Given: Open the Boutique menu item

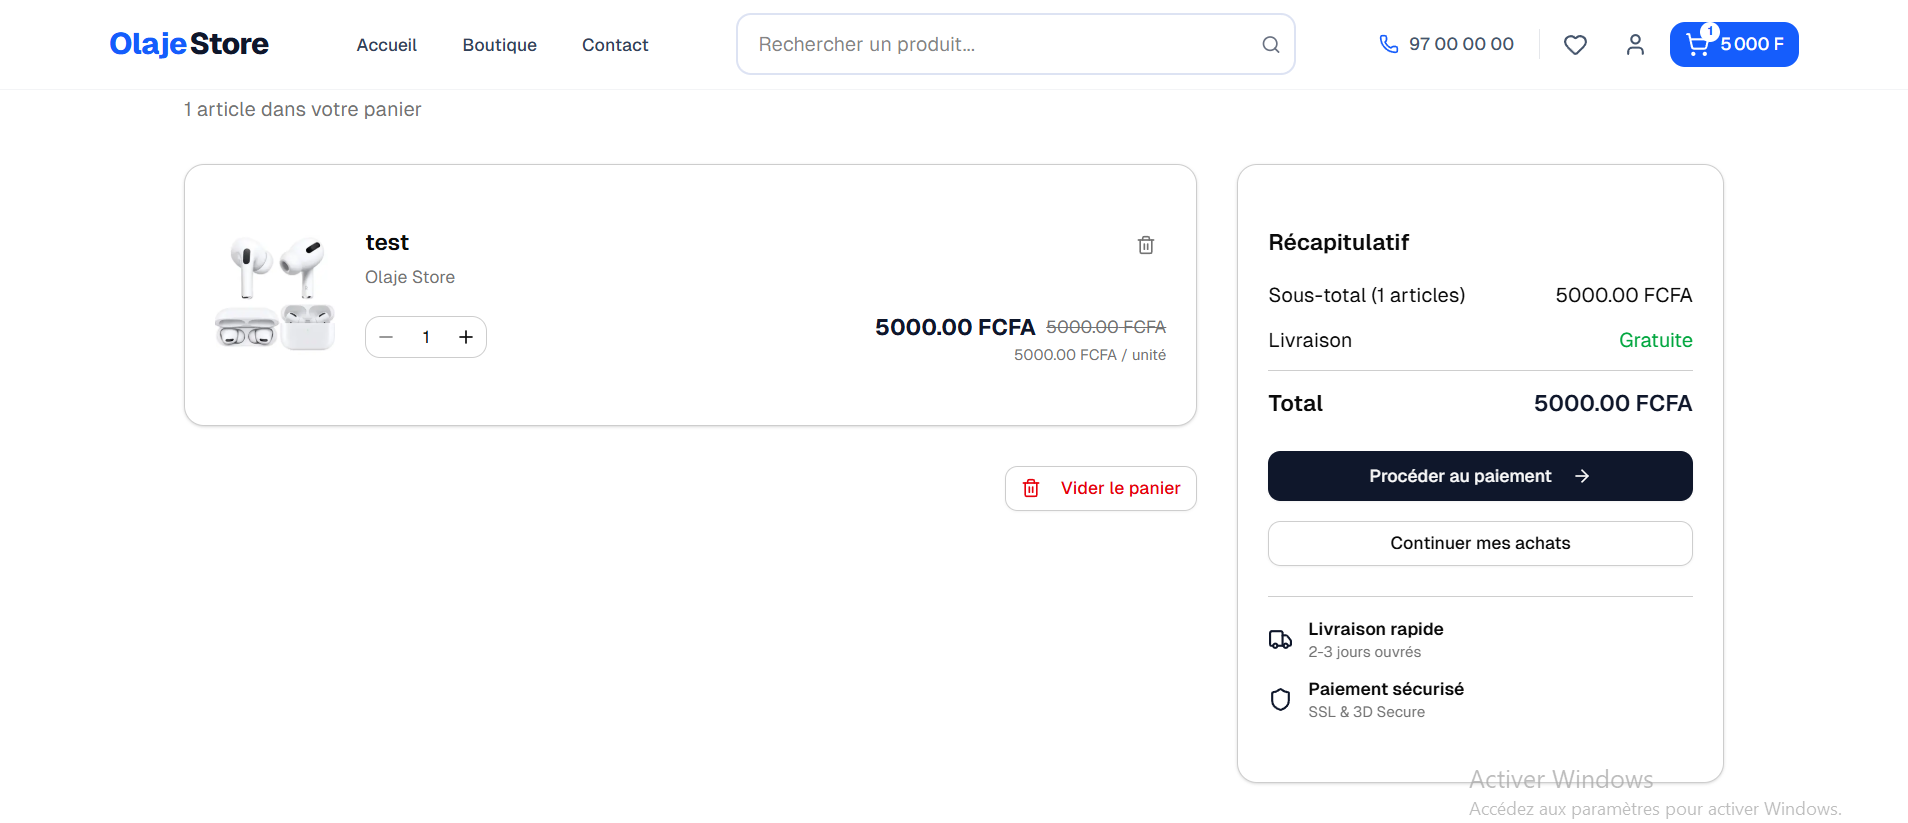Looking at the screenshot, I should click(x=499, y=45).
